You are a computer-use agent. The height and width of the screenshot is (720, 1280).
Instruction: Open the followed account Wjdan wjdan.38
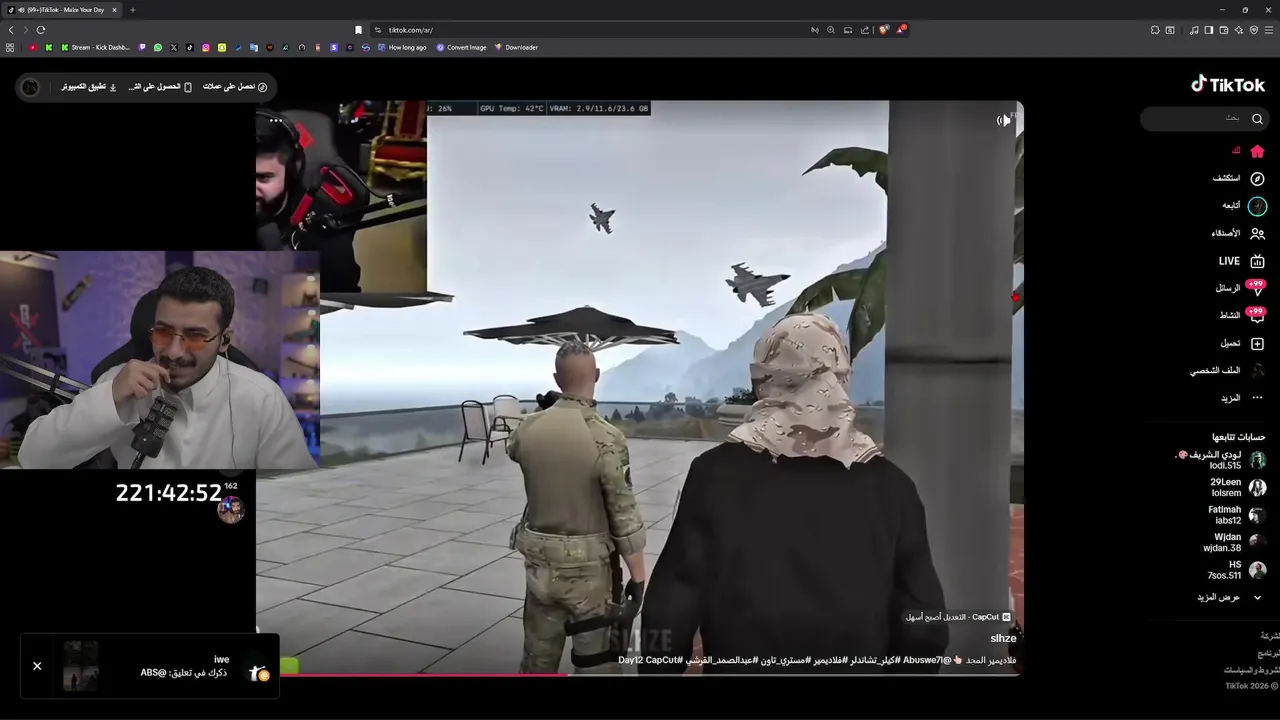click(x=1236, y=542)
